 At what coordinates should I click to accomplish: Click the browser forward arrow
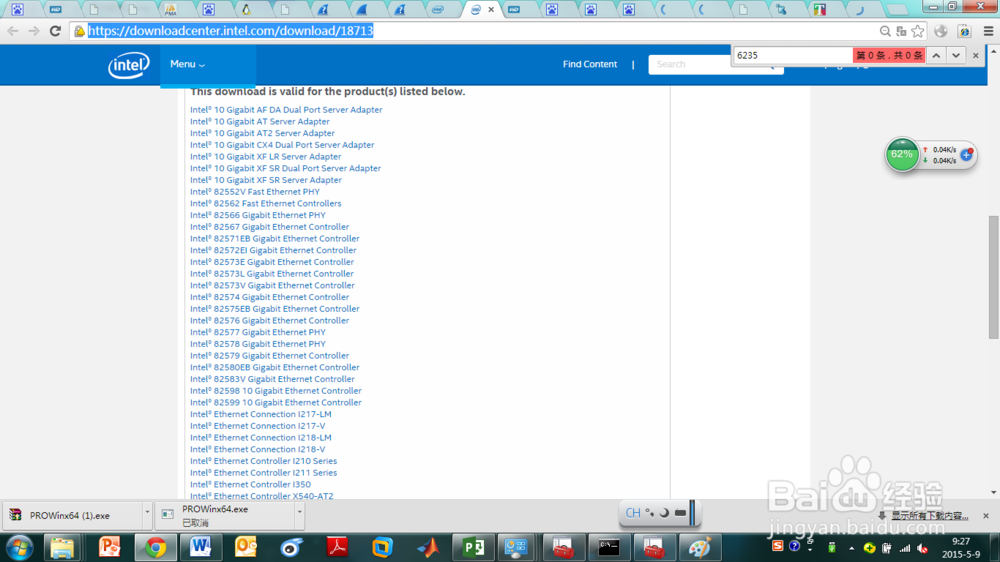click(x=34, y=31)
